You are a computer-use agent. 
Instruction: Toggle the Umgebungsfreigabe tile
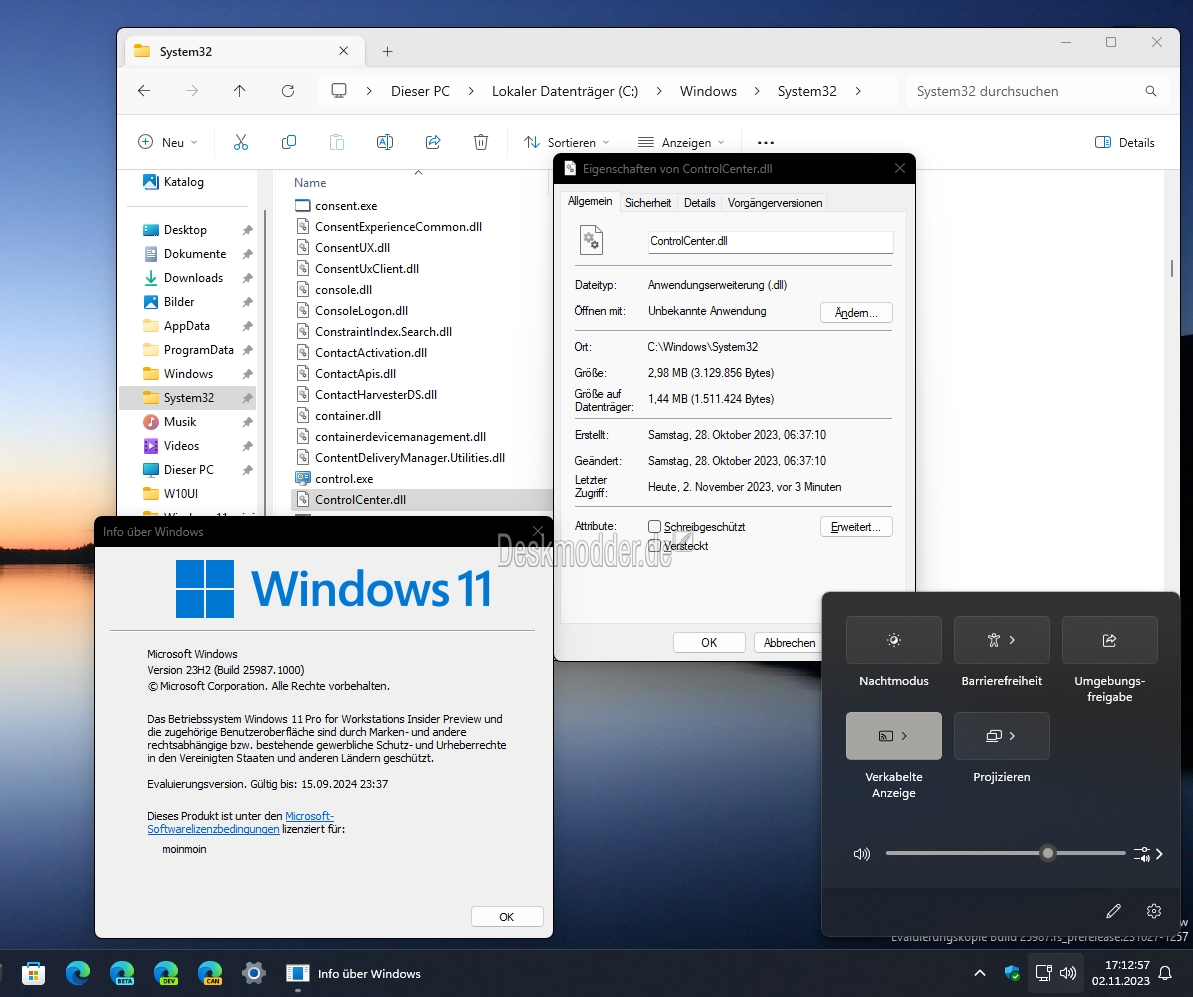1109,640
